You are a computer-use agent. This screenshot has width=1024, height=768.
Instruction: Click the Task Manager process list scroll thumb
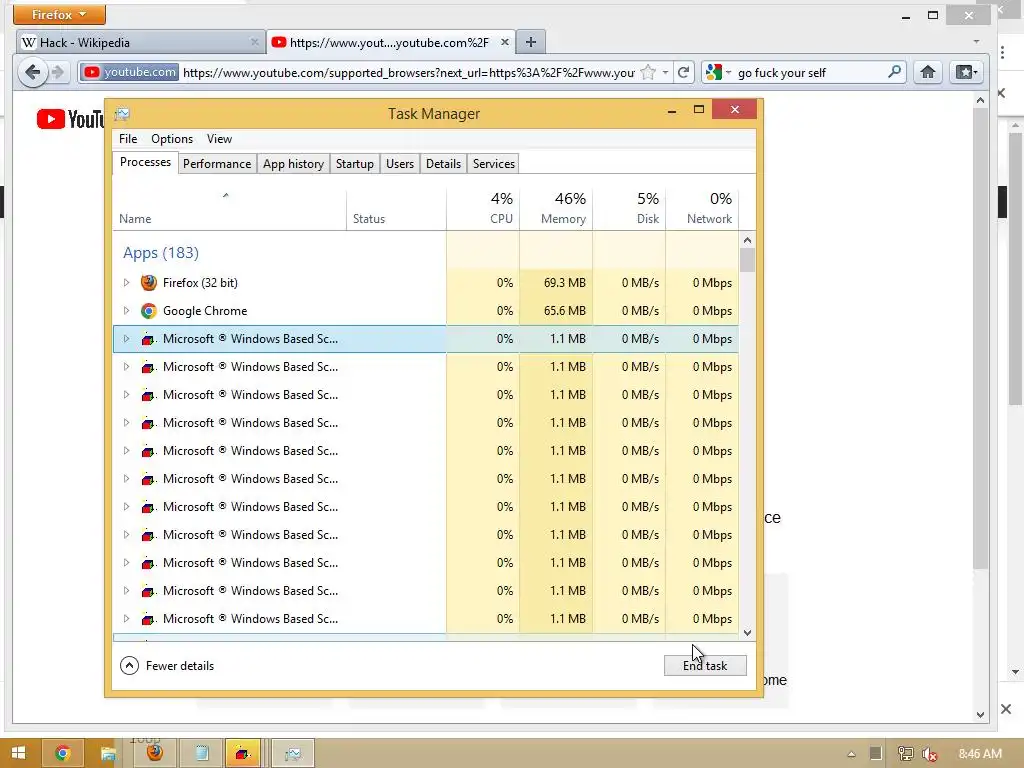748,260
